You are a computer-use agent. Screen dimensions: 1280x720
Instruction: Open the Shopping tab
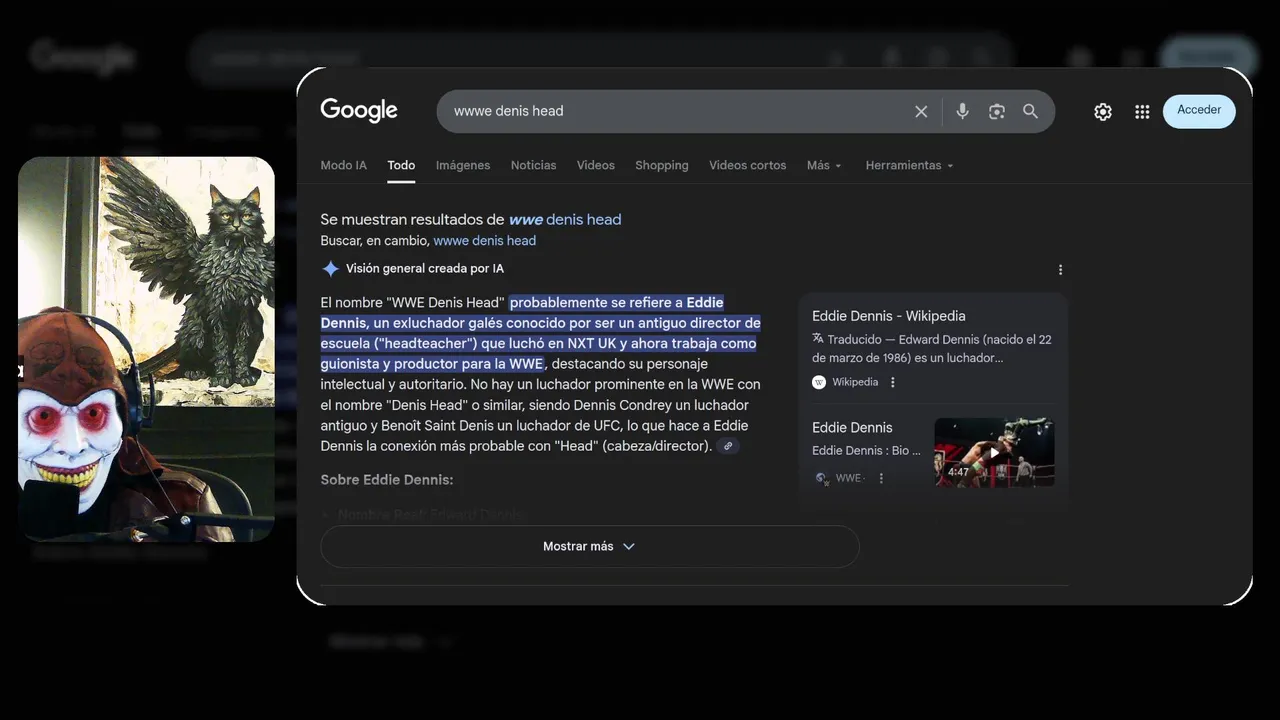pyautogui.click(x=662, y=165)
